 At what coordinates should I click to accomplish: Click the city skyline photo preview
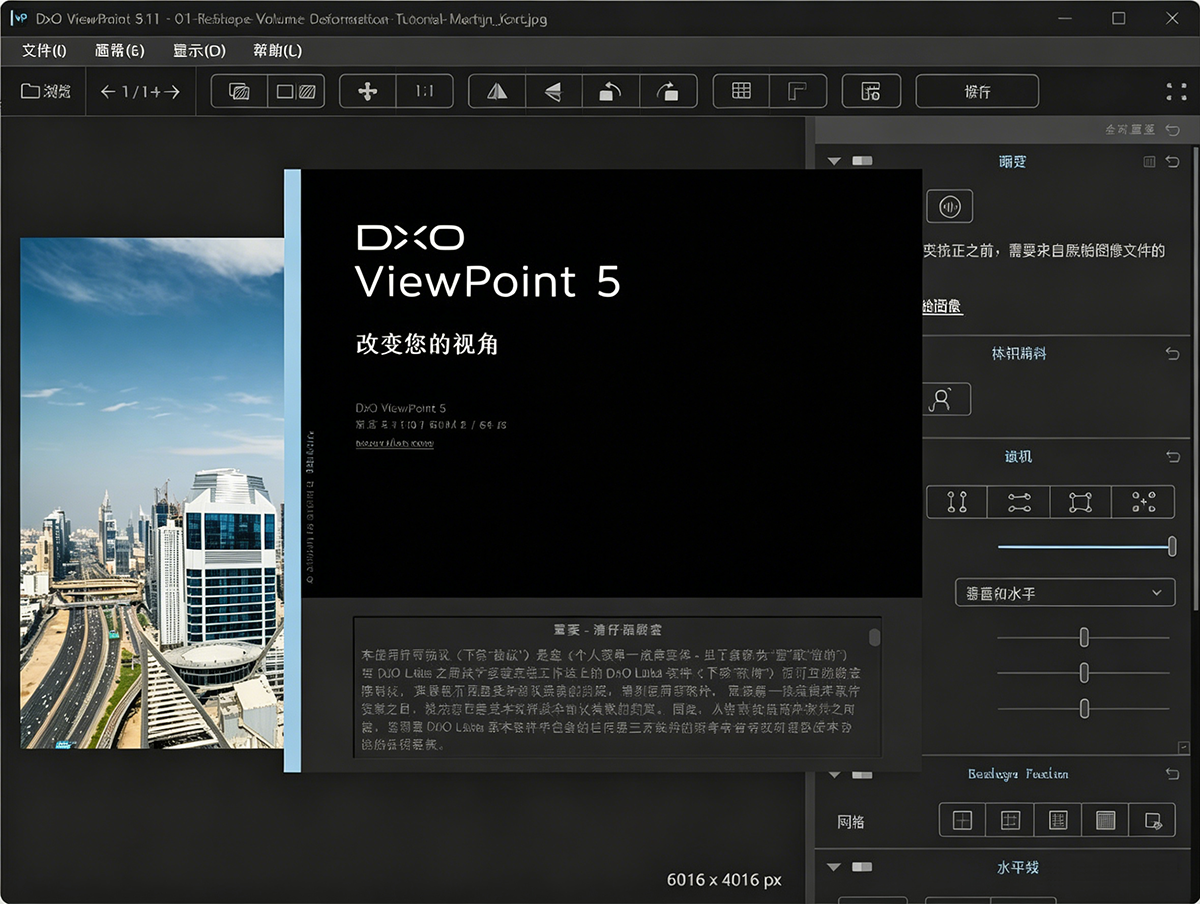coord(152,492)
